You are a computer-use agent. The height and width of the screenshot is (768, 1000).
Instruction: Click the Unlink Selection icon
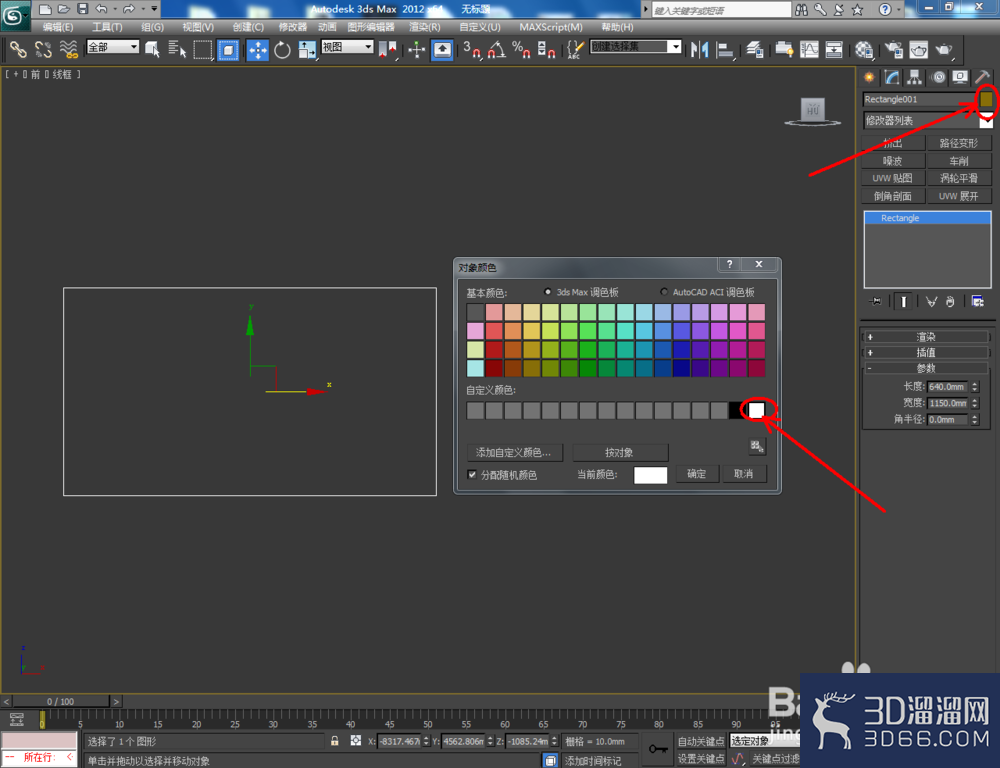tap(43, 49)
